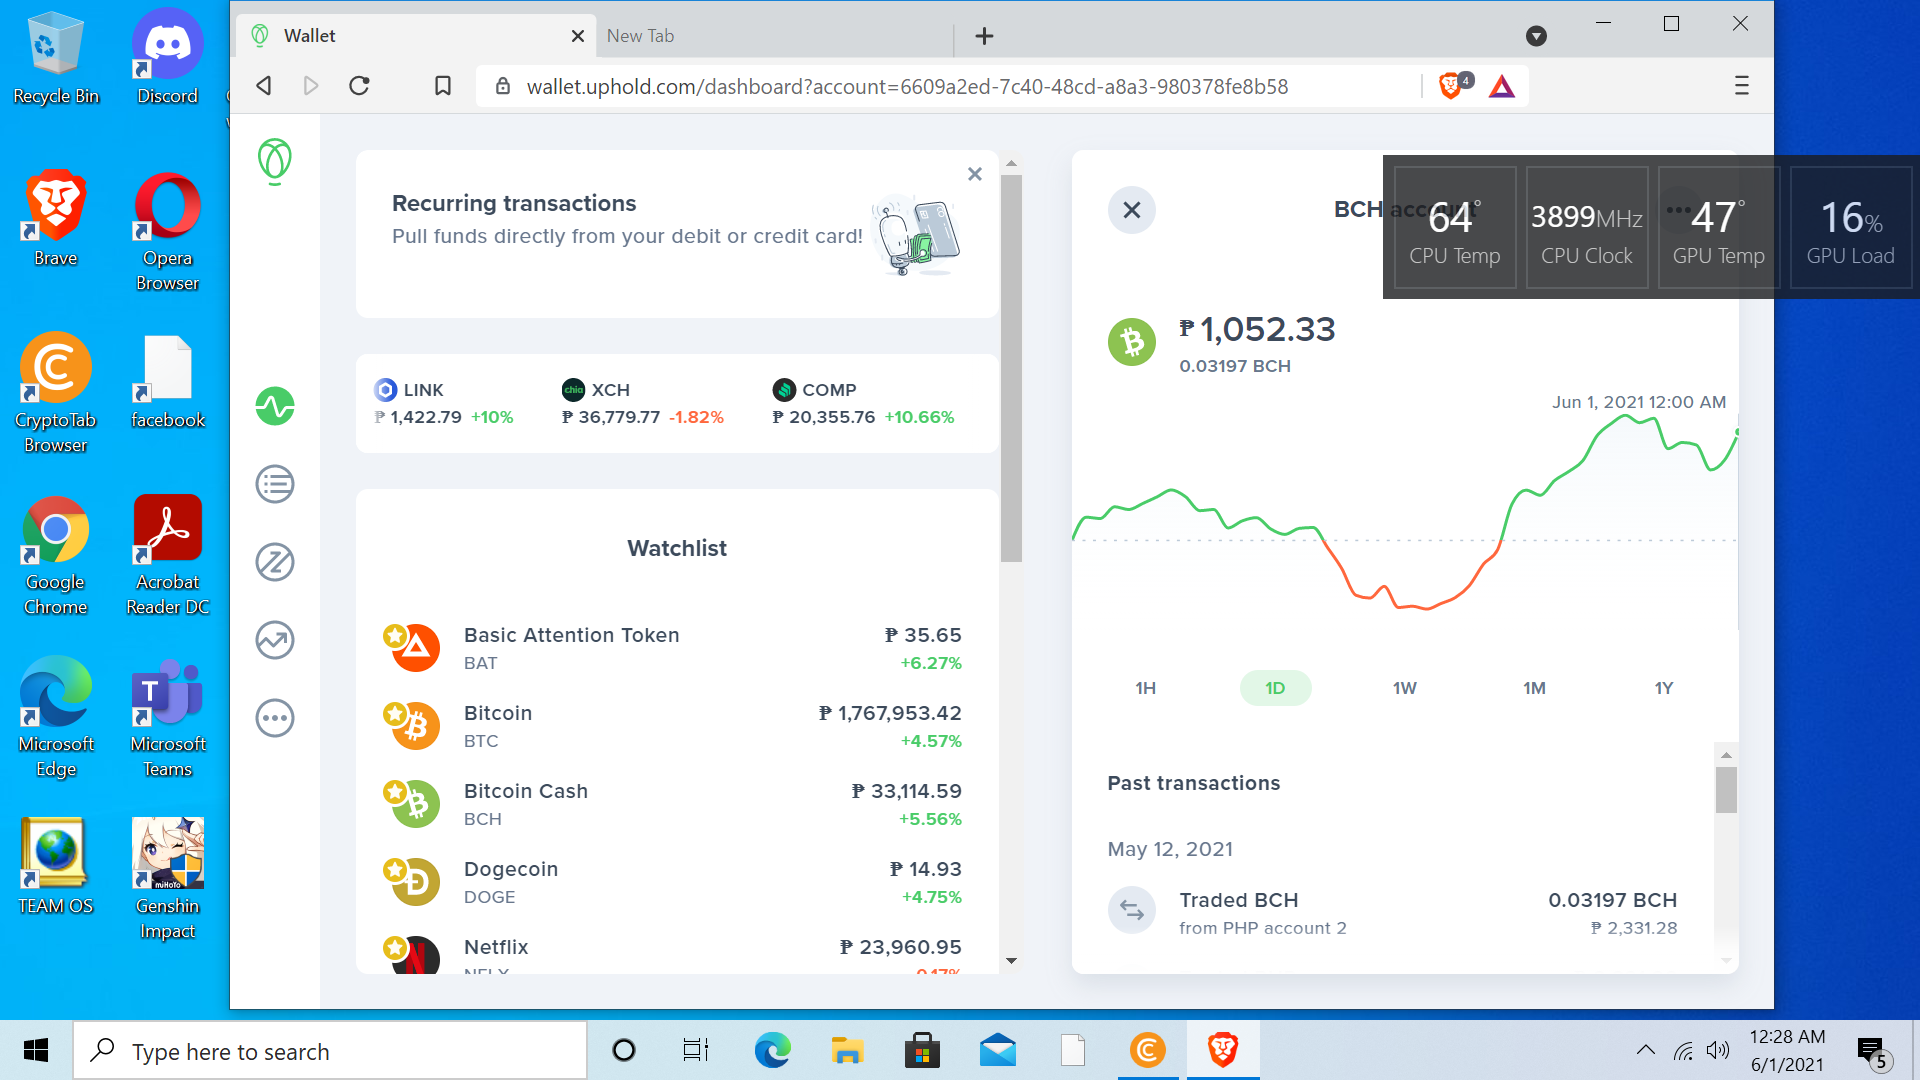This screenshot has height=1080, width=1920.
Task: Click the Uphold logo in sidebar
Action: [x=274, y=161]
